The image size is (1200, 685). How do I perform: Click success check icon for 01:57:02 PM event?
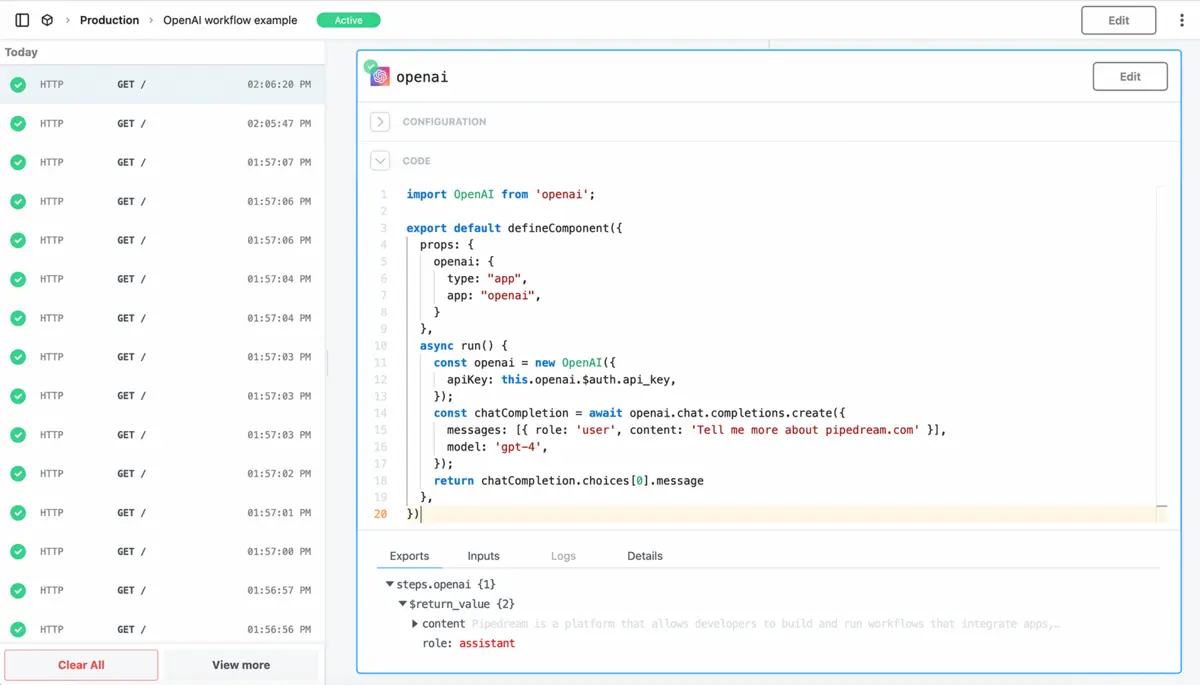pos(18,474)
